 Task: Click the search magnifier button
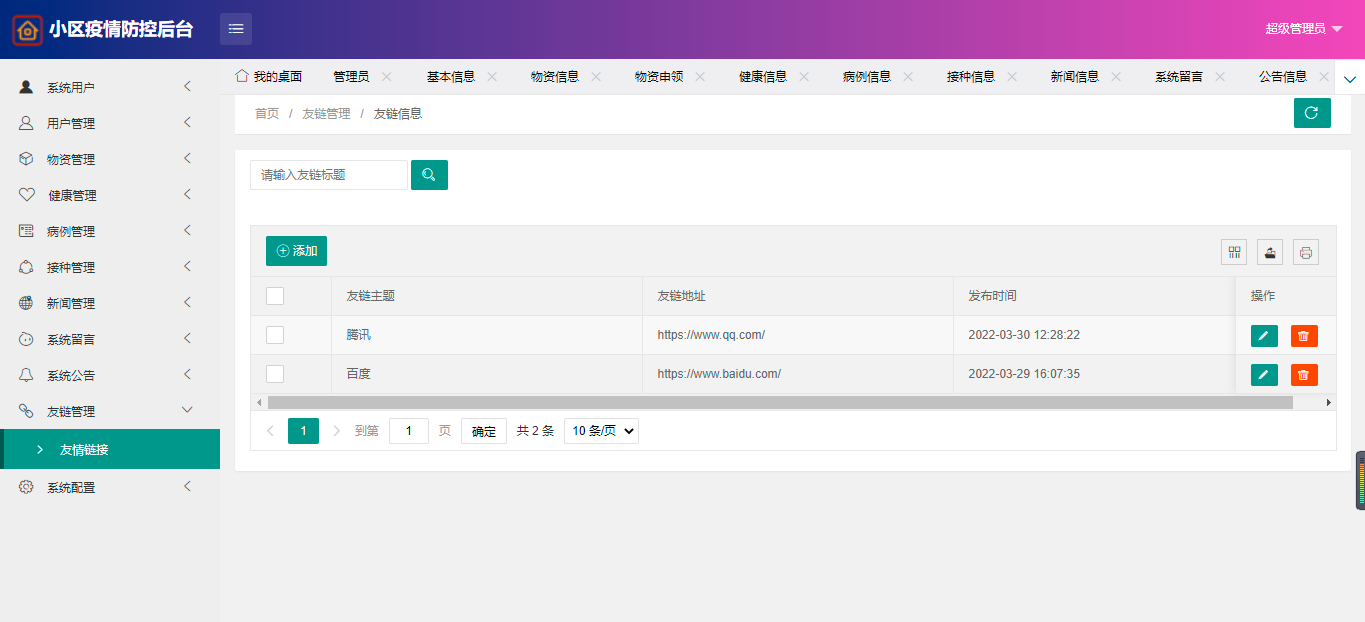(429, 175)
